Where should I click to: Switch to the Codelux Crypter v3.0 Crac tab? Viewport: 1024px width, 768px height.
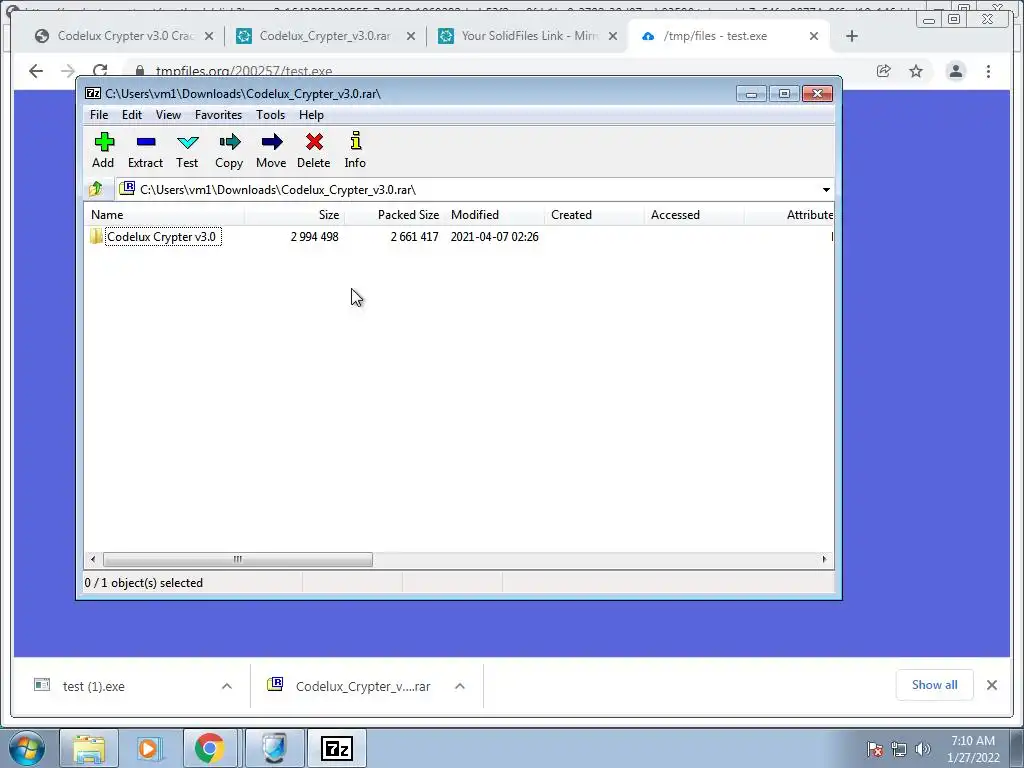click(x=125, y=36)
